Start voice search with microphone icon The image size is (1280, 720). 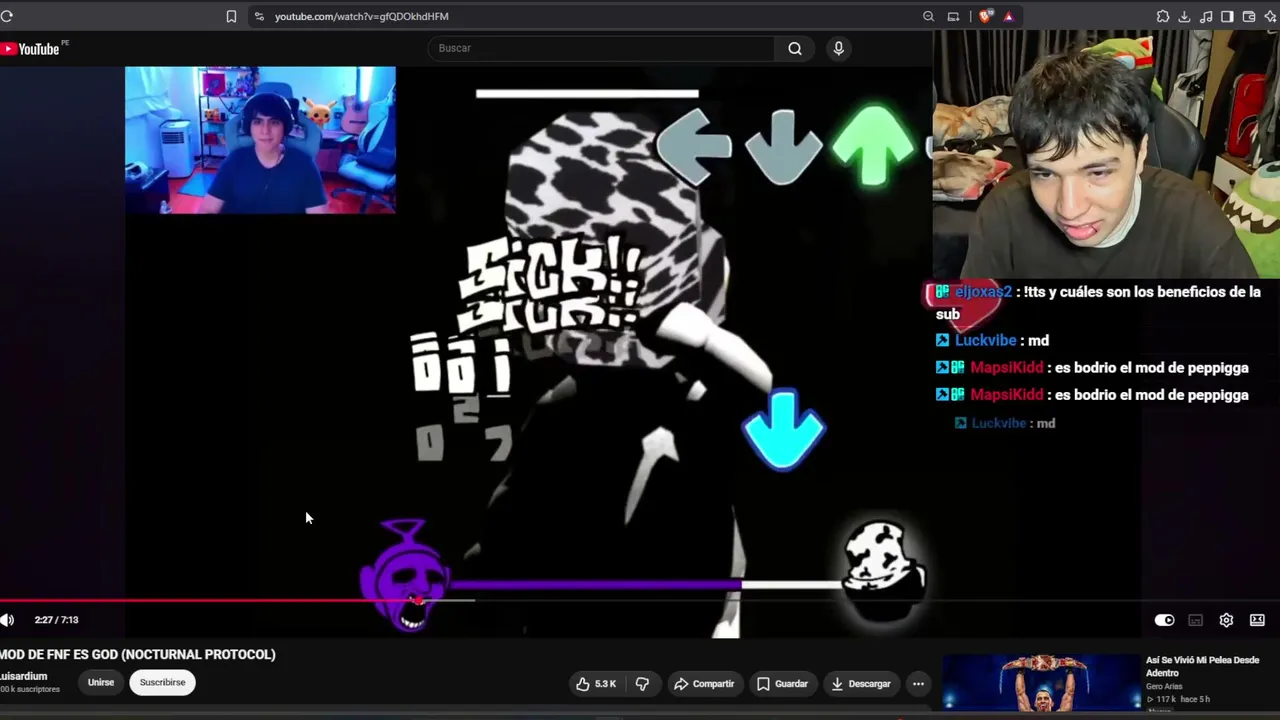tap(838, 48)
